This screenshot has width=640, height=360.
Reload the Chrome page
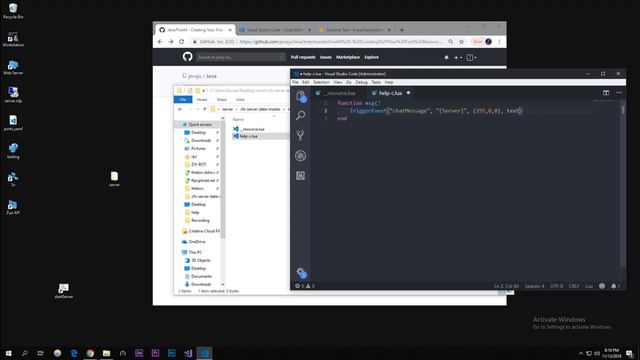[182, 42]
